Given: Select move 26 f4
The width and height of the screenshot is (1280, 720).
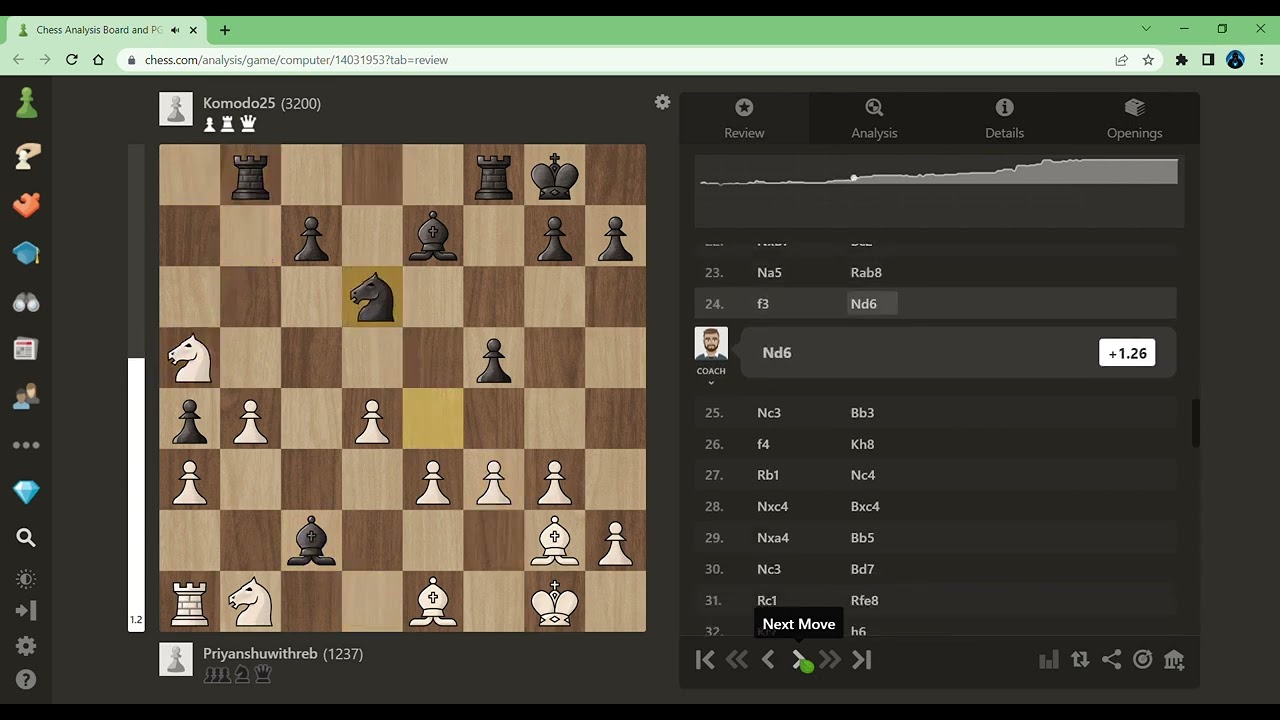Looking at the screenshot, I should coord(764,444).
